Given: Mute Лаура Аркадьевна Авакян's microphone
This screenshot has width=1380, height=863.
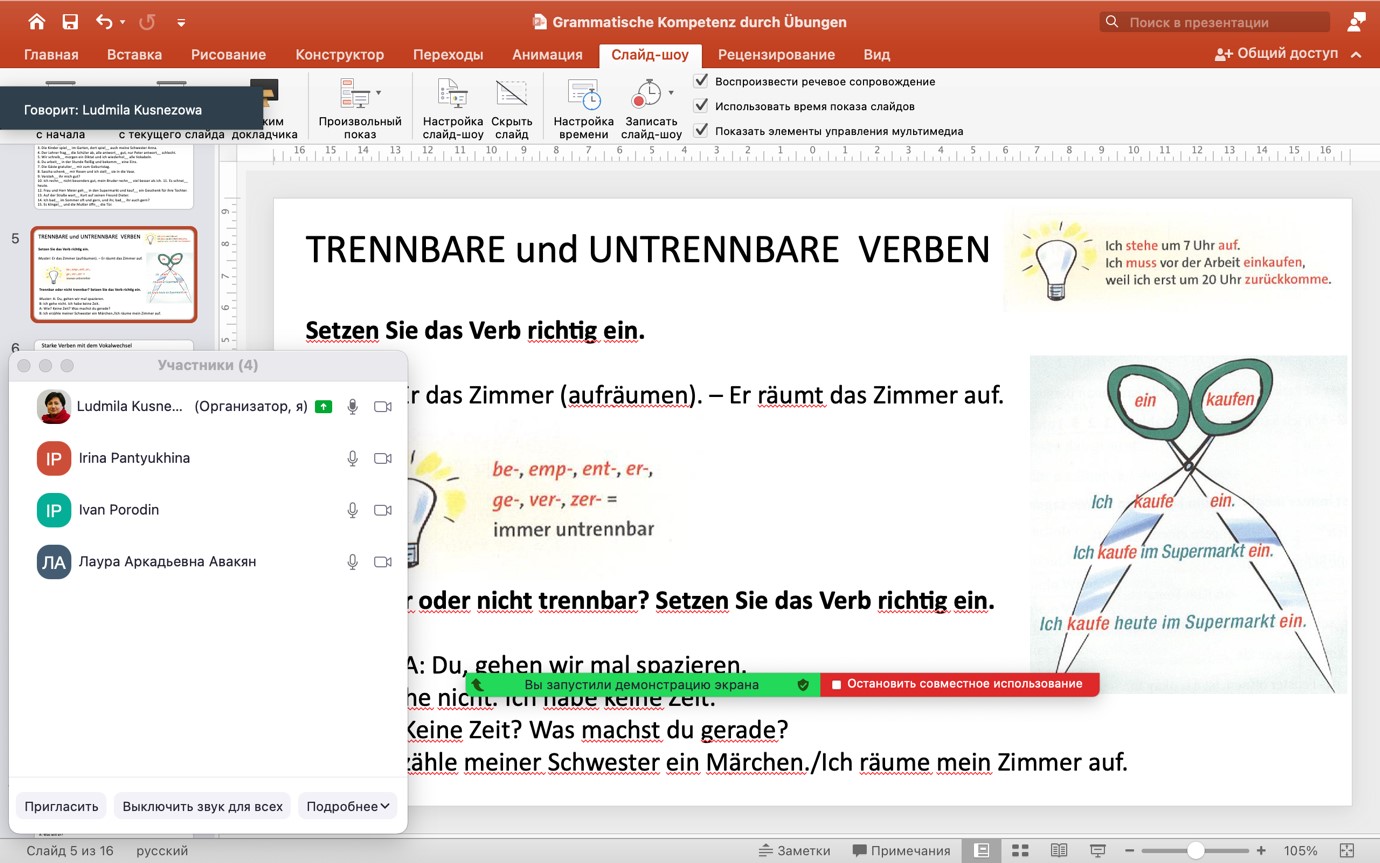Looking at the screenshot, I should click(352, 562).
